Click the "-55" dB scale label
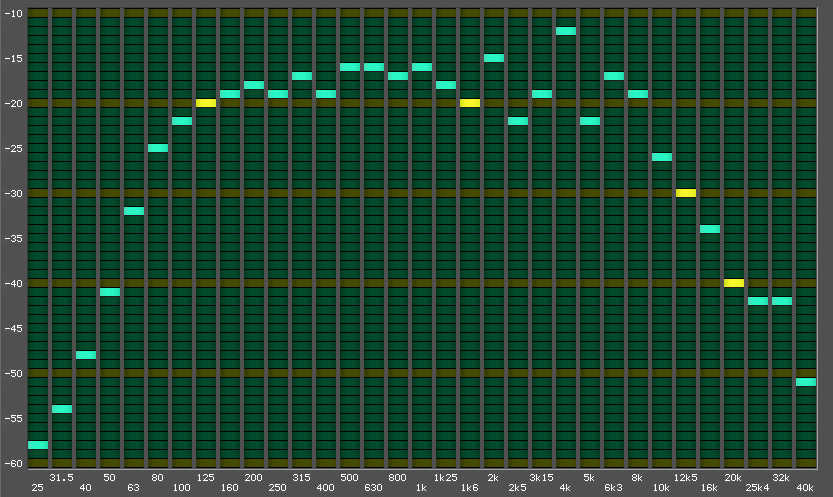Image resolution: width=833 pixels, height=497 pixels. pyautogui.click(x=14, y=418)
